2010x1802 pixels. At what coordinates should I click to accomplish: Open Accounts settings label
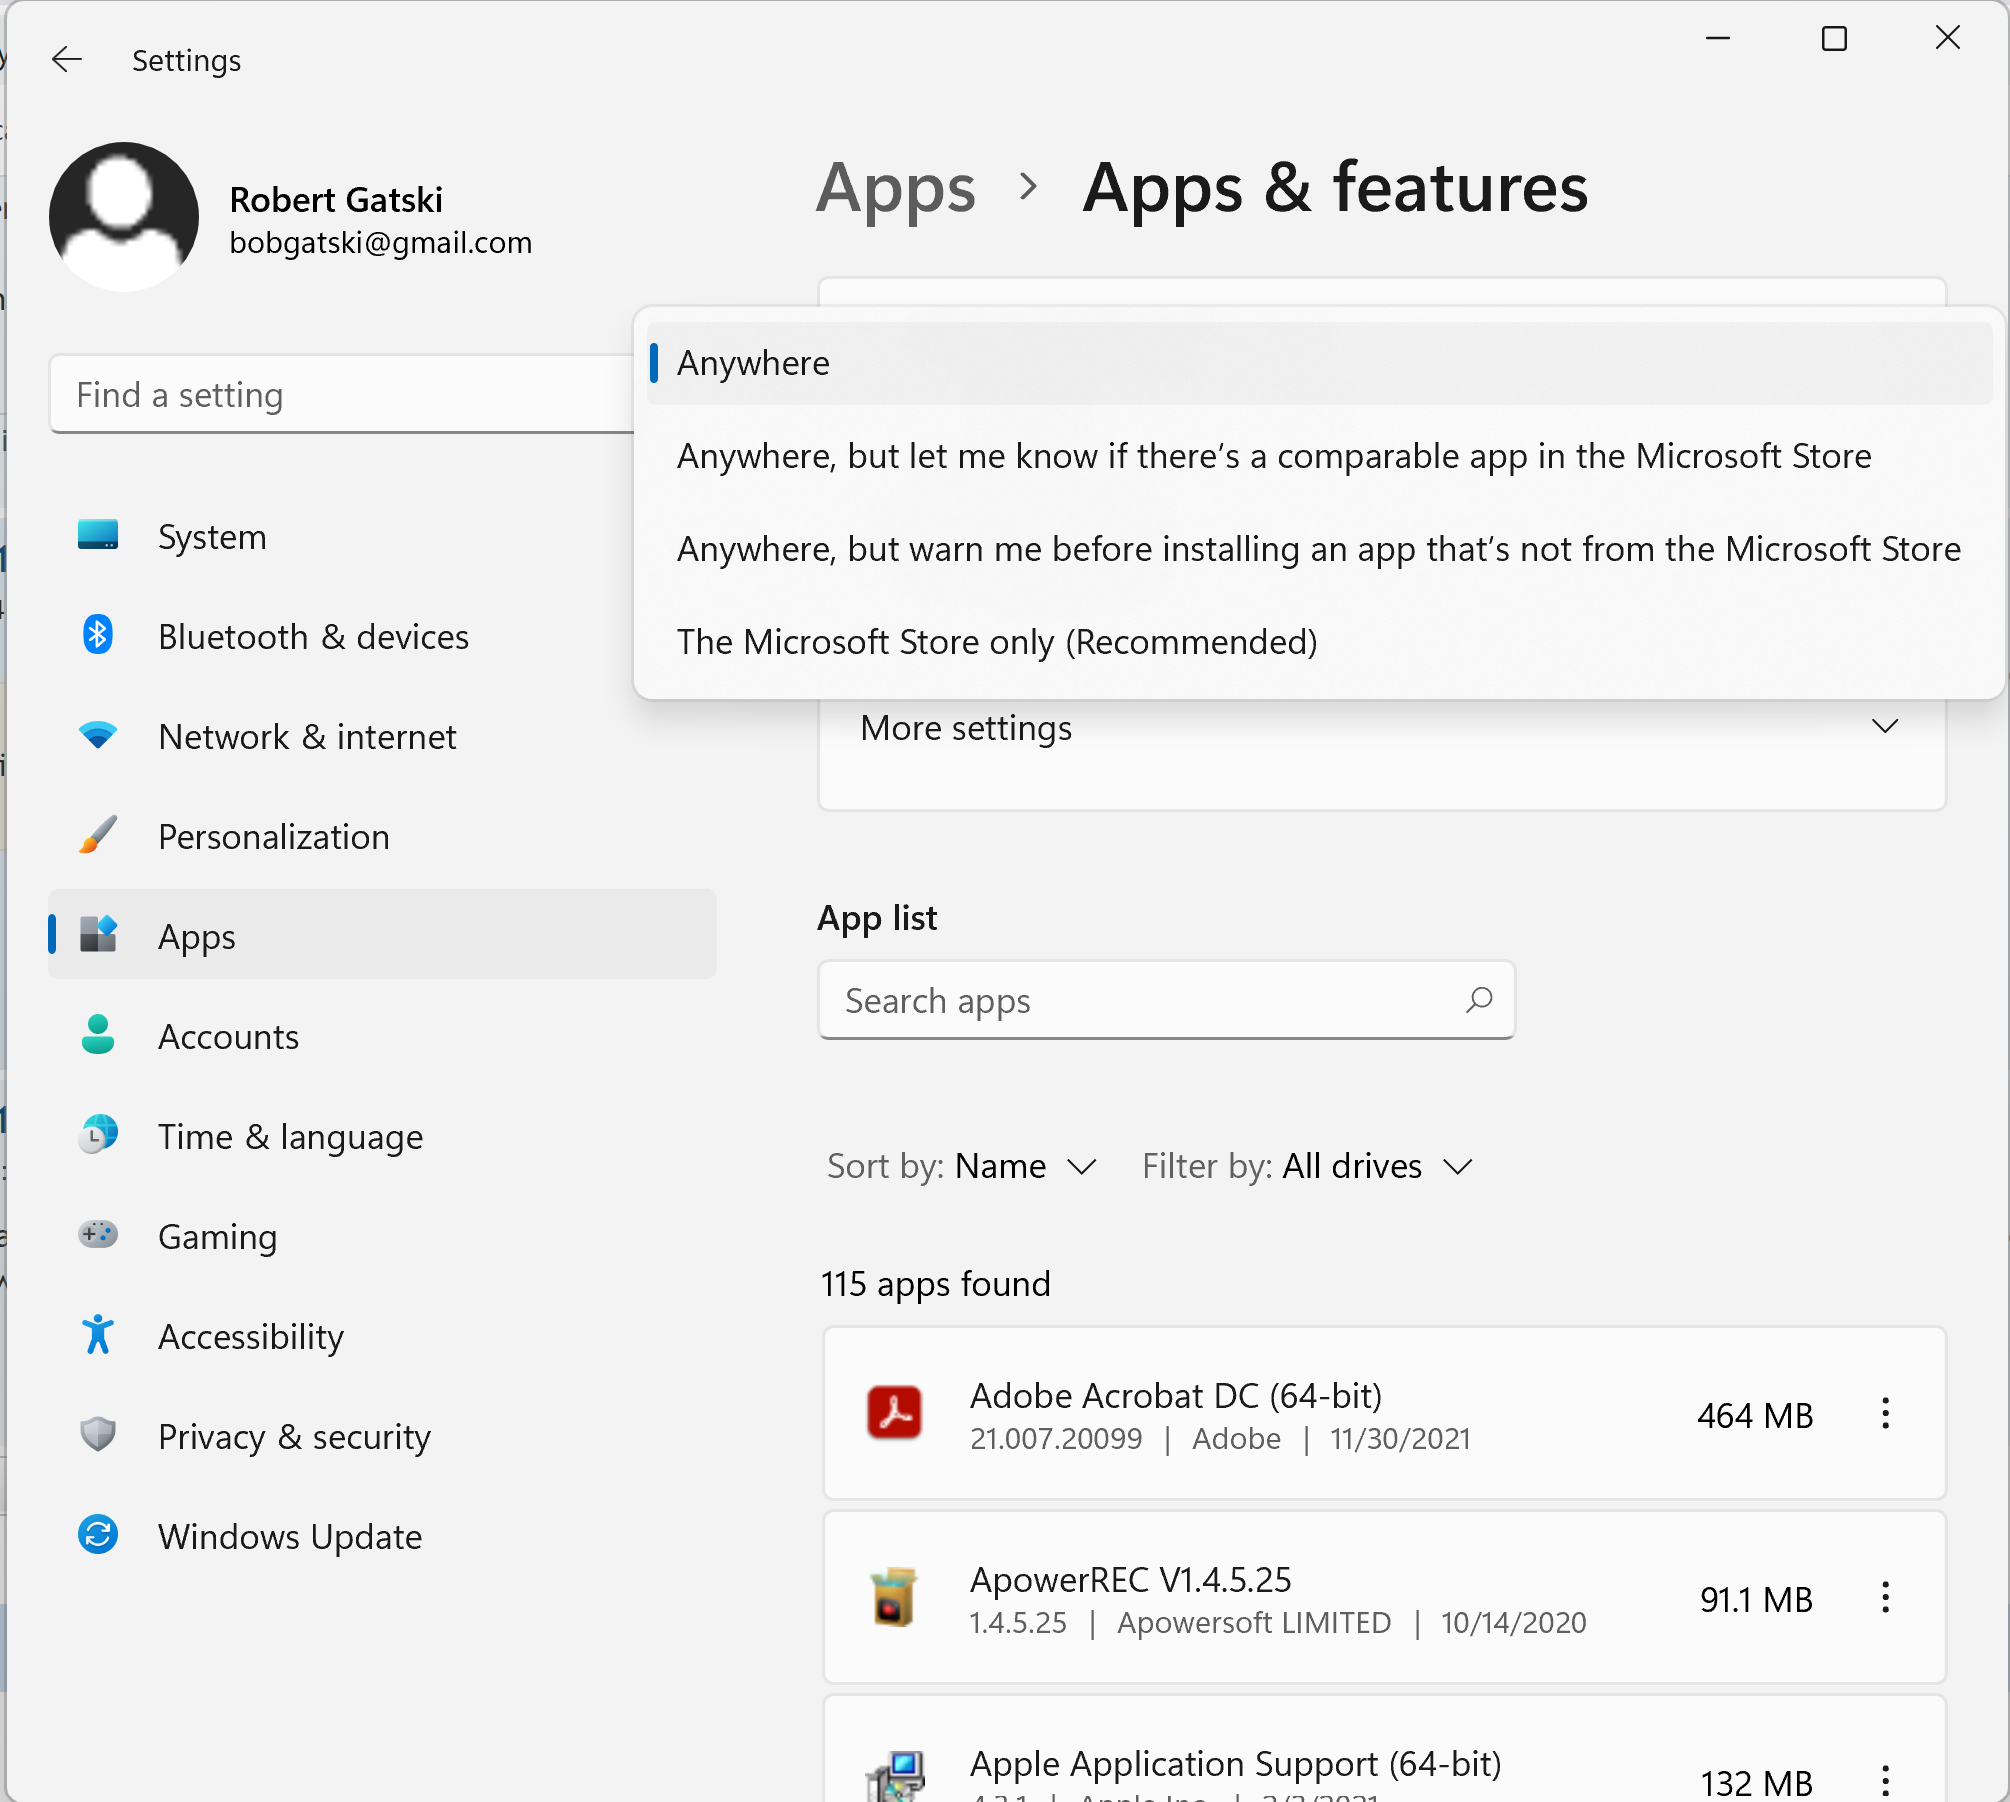click(x=228, y=1037)
